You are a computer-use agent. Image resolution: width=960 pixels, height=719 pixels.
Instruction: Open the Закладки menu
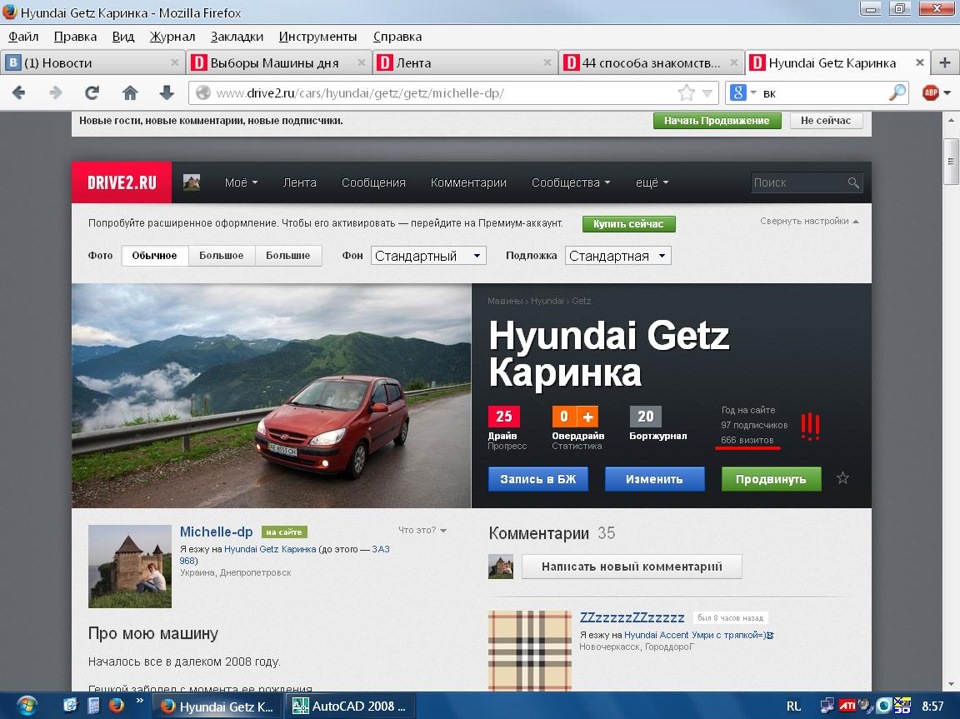tap(237, 37)
